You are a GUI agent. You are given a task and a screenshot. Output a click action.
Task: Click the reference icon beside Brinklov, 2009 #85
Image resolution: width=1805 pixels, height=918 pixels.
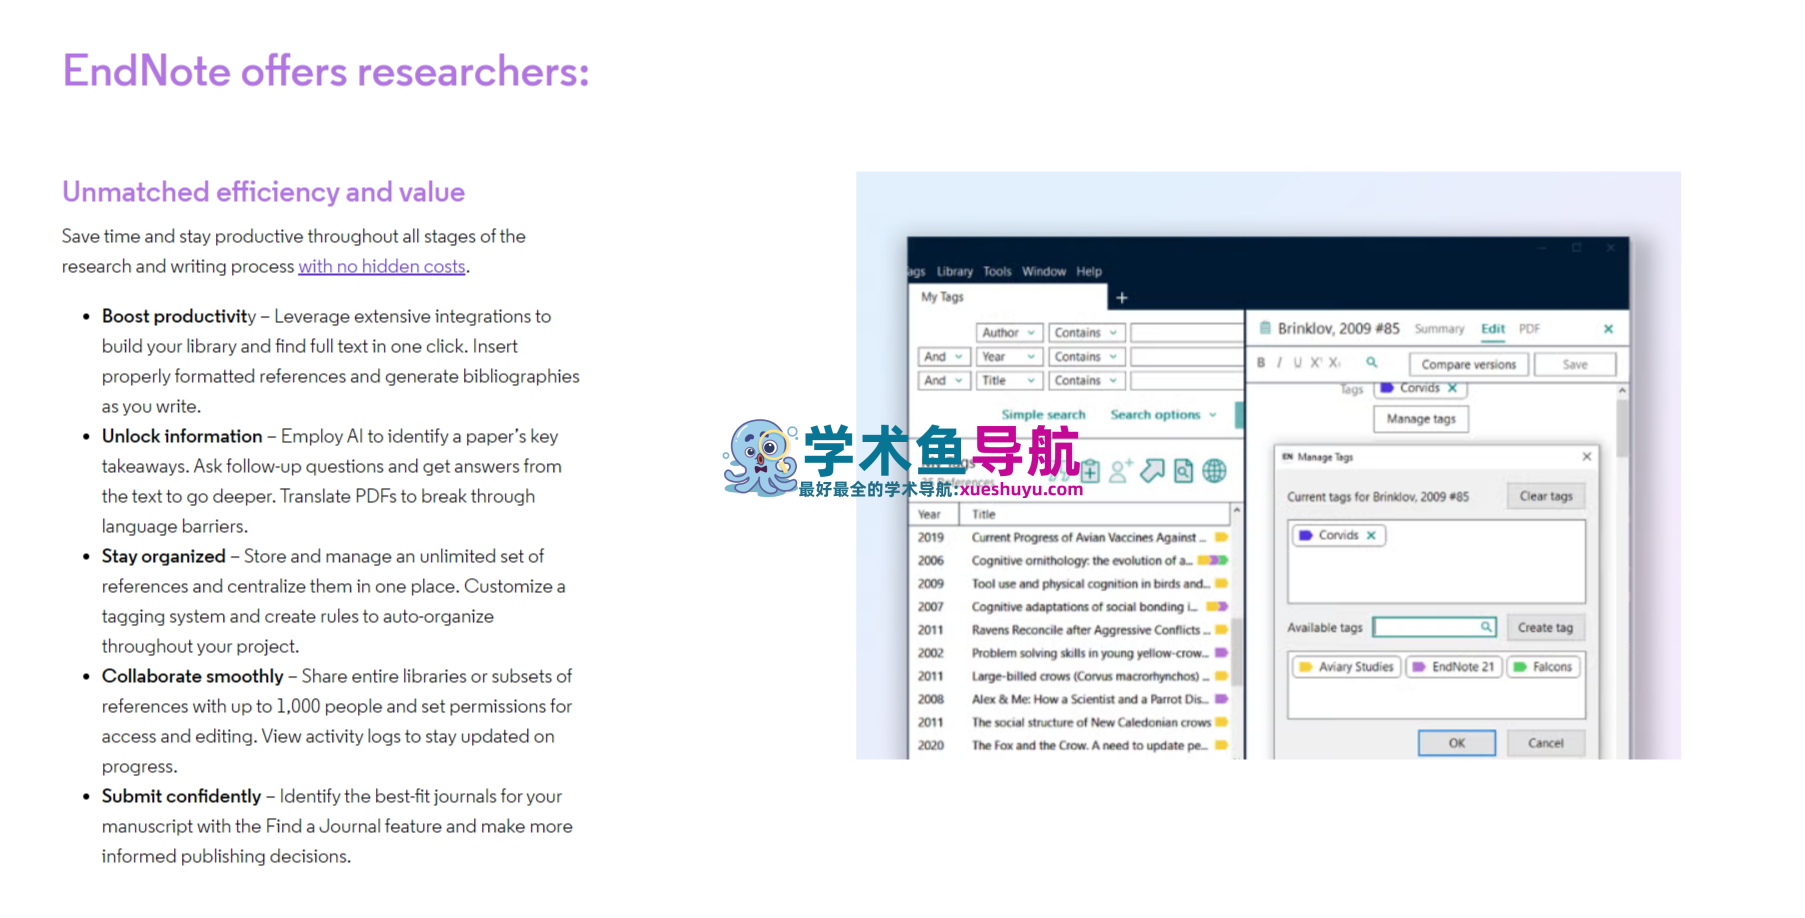pyautogui.click(x=1264, y=329)
